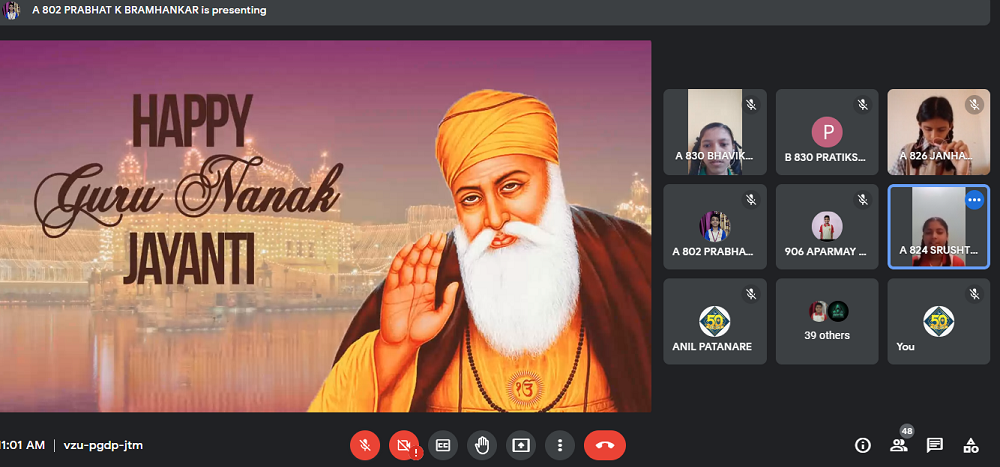Toggle closed captions
The height and width of the screenshot is (467, 1000).
pos(443,445)
